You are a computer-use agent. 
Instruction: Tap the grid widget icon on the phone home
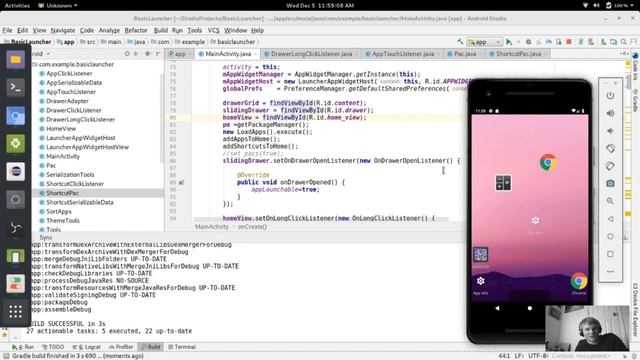tap(503, 182)
